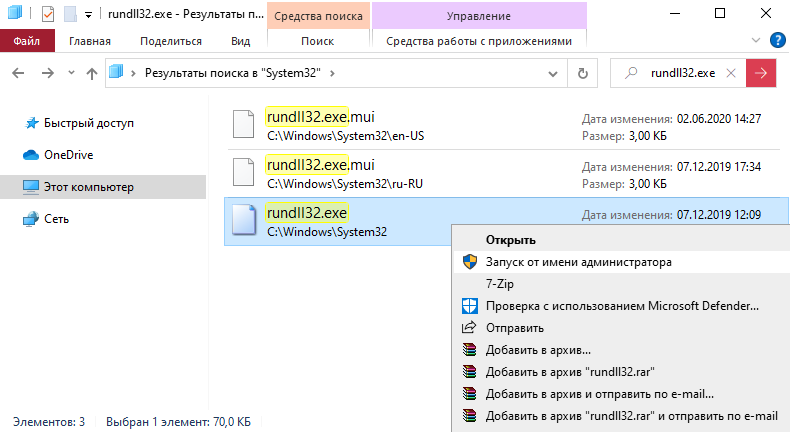This screenshot has width=790, height=432.
Task: Select Быстрый доступ in the navigation pane
Action: click(x=89, y=123)
